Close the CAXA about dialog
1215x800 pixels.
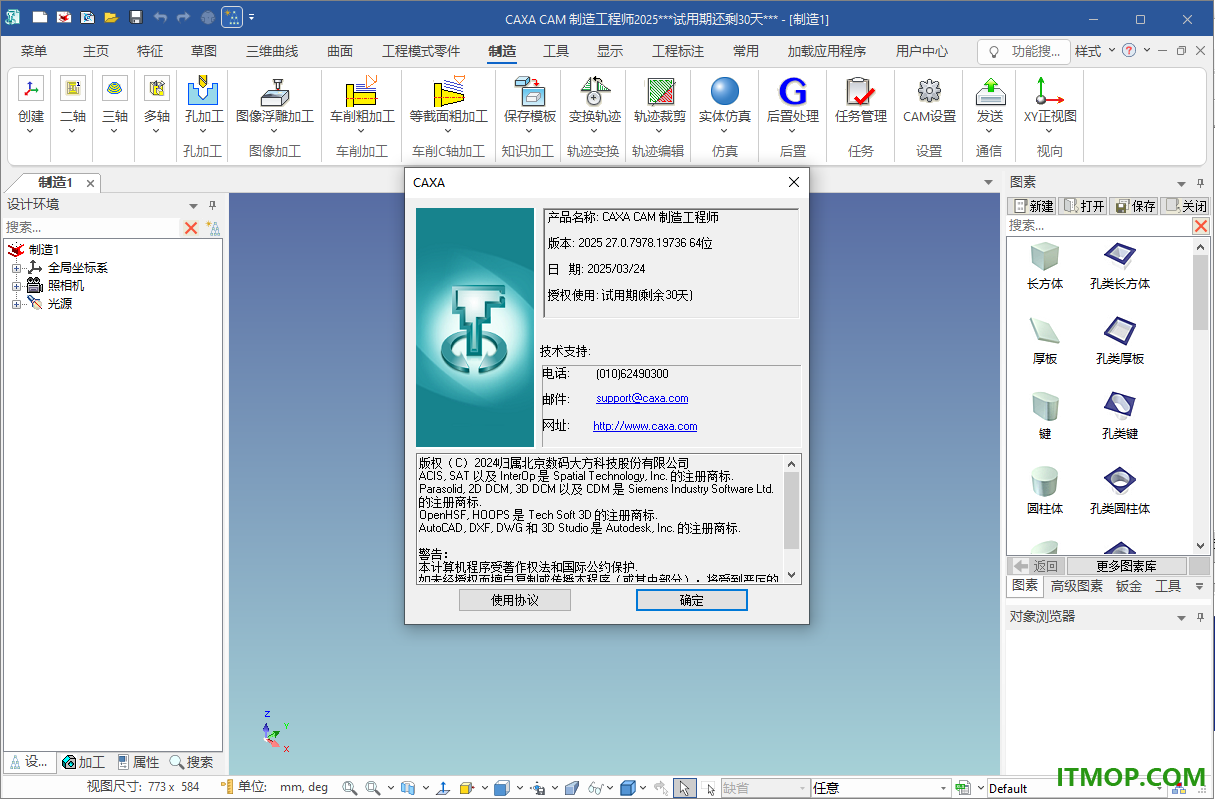point(794,182)
